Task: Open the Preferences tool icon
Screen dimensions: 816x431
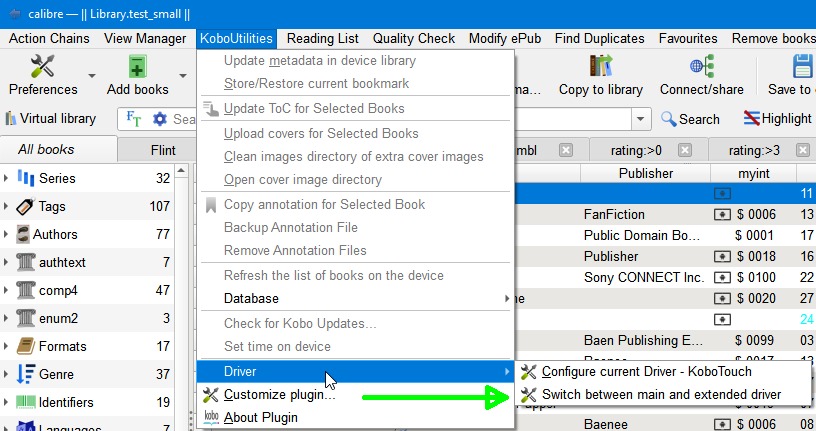Action: (42, 66)
